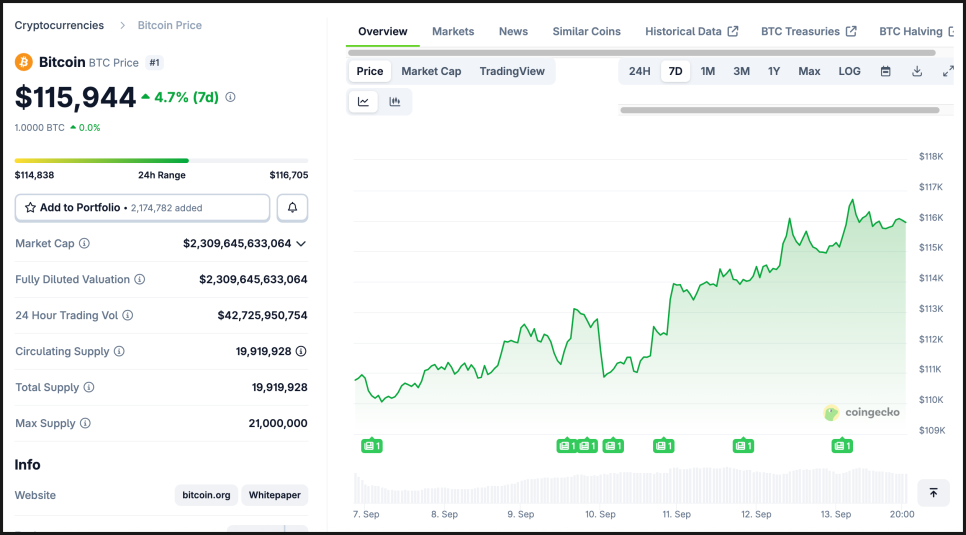Open Total Supply info icon
The height and width of the screenshot is (535, 966).
point(89,387)
